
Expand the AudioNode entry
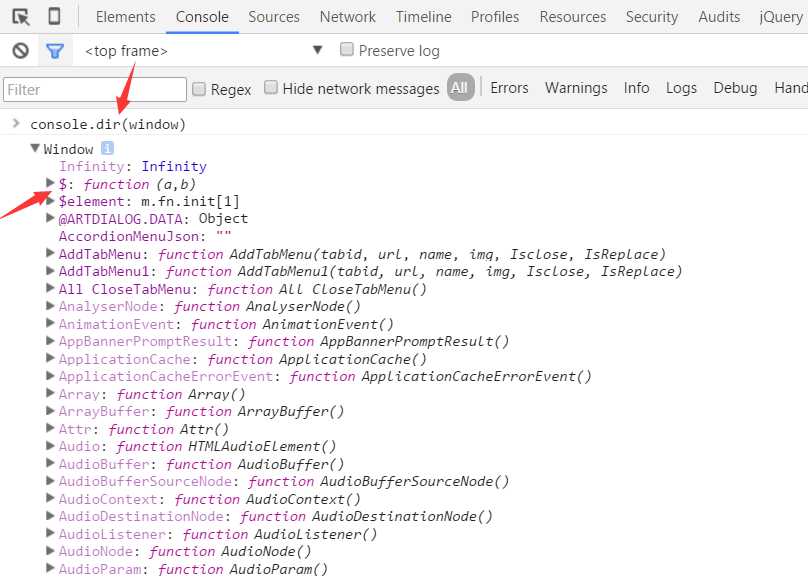[x=50, y=551]
